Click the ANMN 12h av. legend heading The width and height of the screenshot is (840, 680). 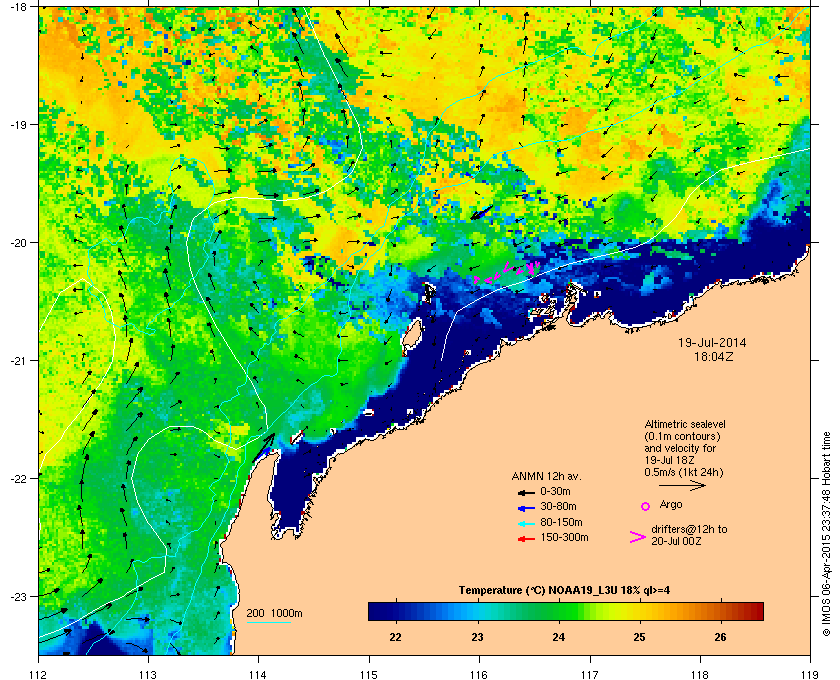coord(546,476)
